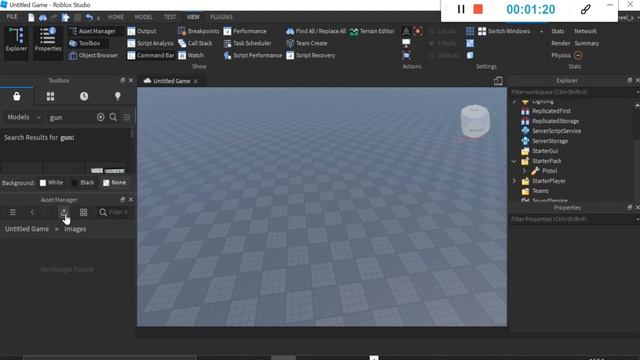
Task: Select ReplicatedStorage in Explorer
Action: (556, 121)
